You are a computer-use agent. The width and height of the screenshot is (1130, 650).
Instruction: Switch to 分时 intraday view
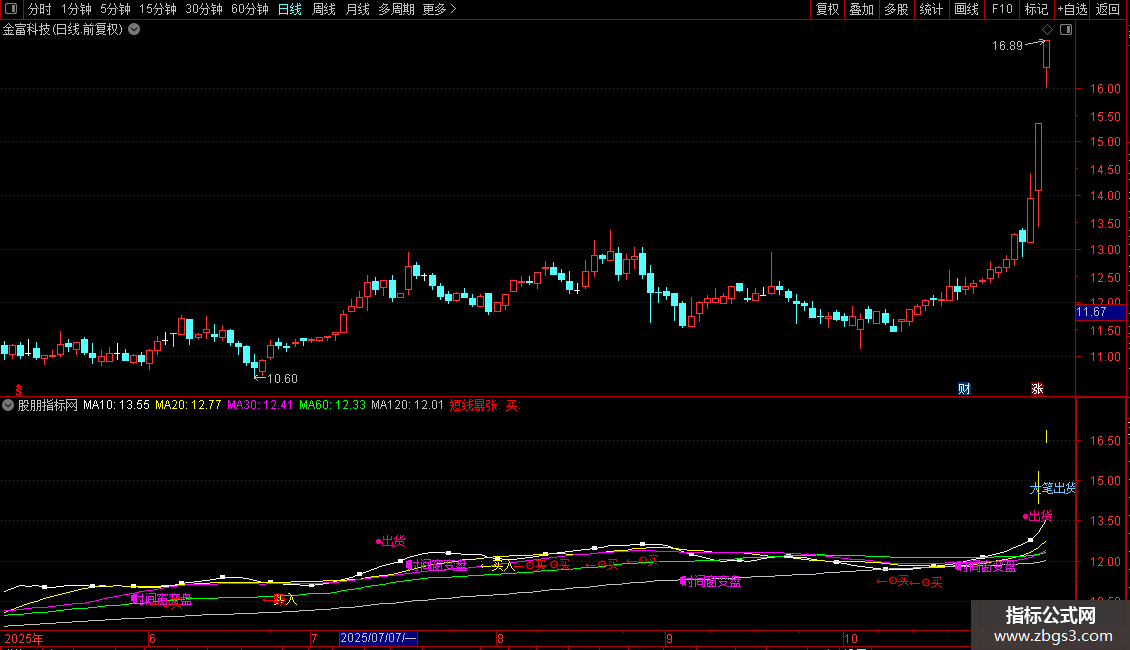click(40, 9)
